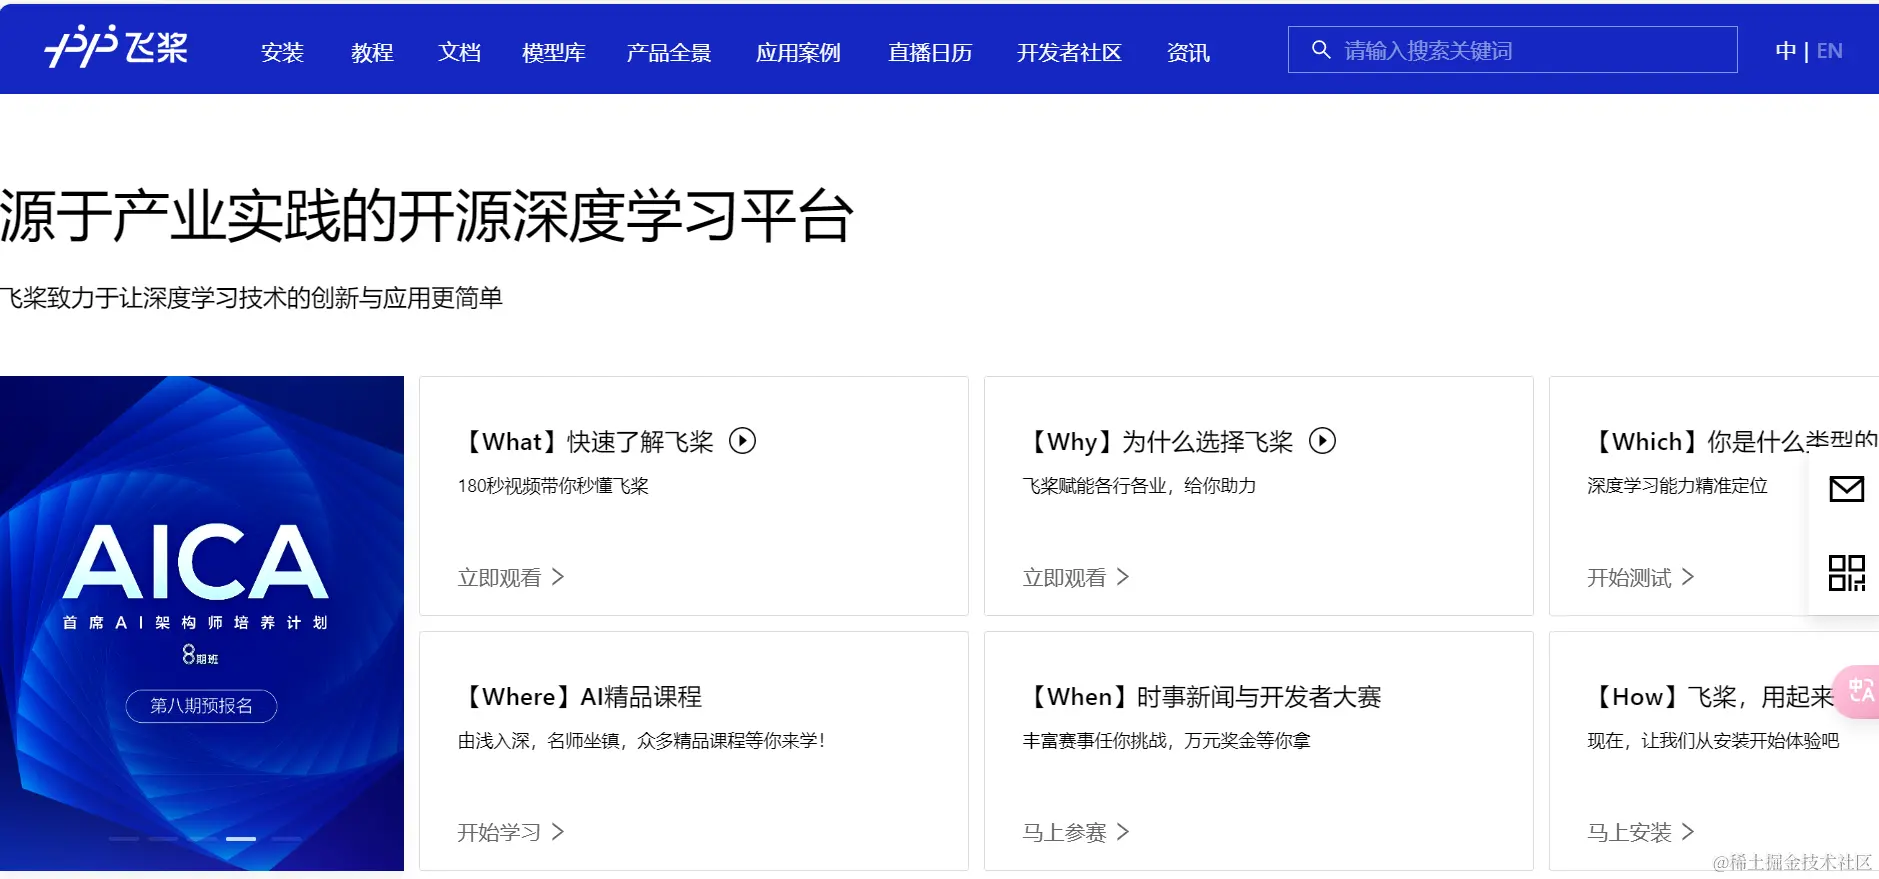Open the 产品全景 menu
The image size is (1879, 879).
click(x=669, y=52)
